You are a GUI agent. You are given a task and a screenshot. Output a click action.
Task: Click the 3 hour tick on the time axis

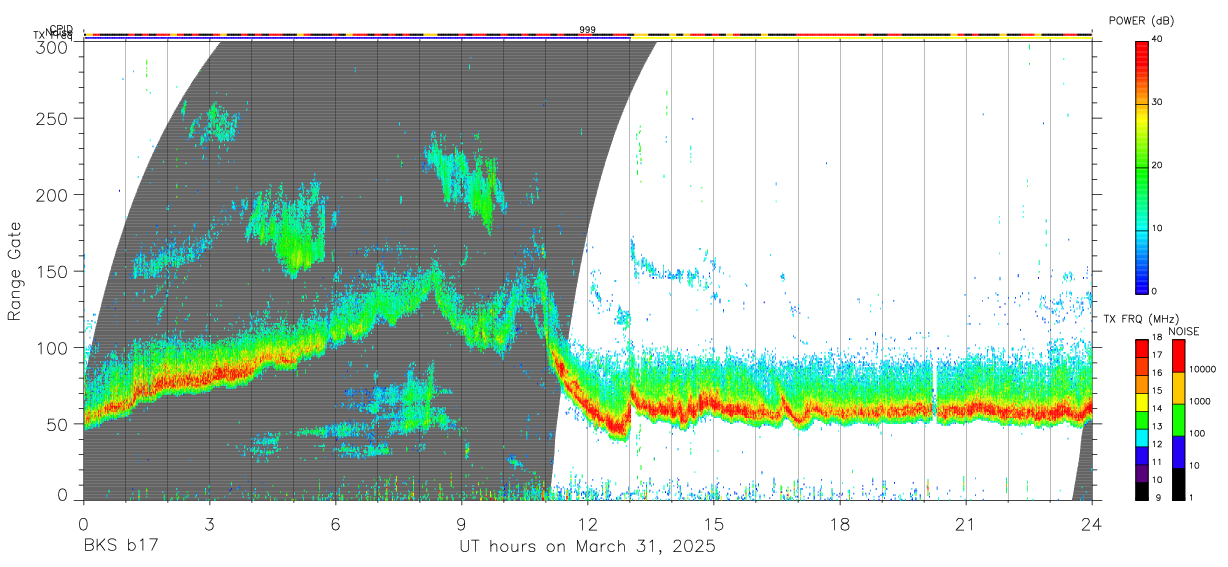(209, 524)
